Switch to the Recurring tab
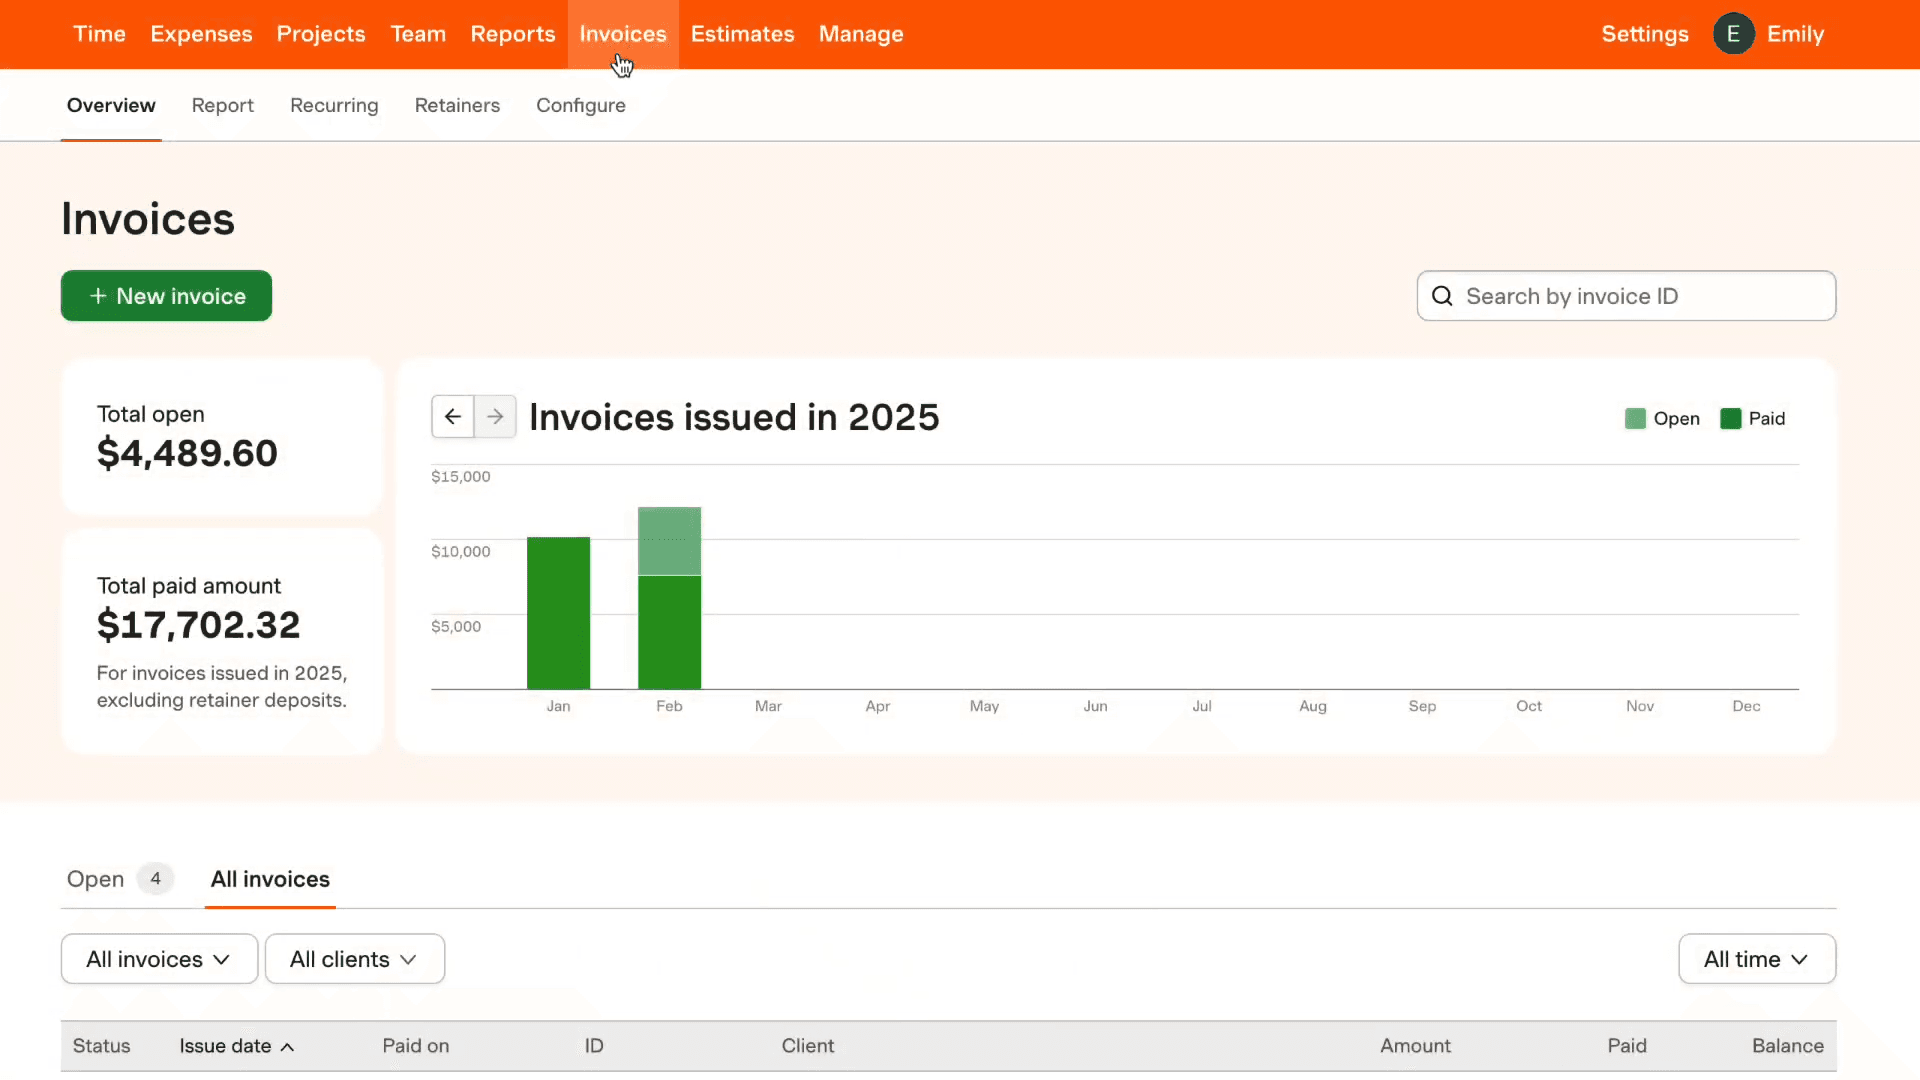Screen dimensions: 1920x1080 point(334,105)
